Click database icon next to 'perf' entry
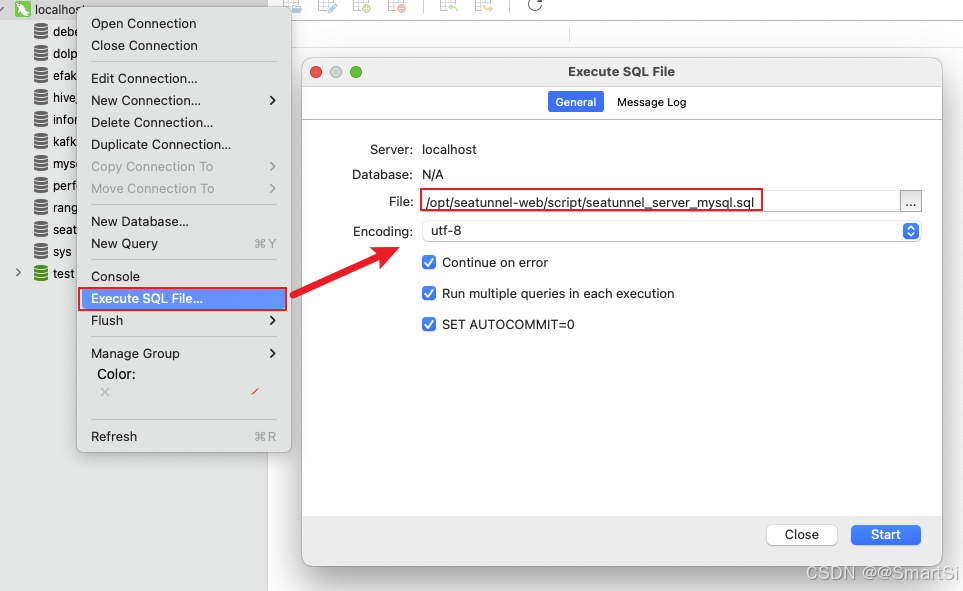963x591 pixels. tap(41, 185)
